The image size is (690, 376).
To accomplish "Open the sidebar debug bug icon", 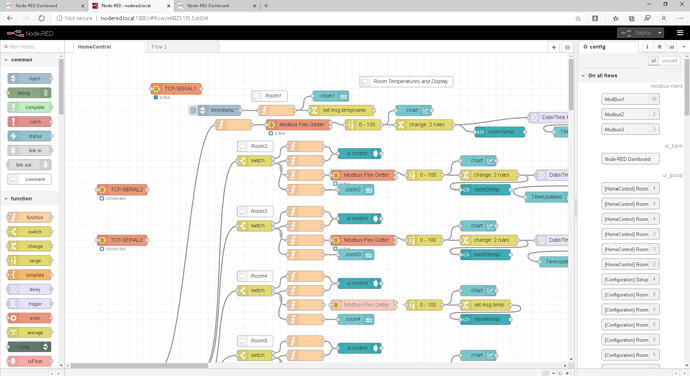I will 659,47.
